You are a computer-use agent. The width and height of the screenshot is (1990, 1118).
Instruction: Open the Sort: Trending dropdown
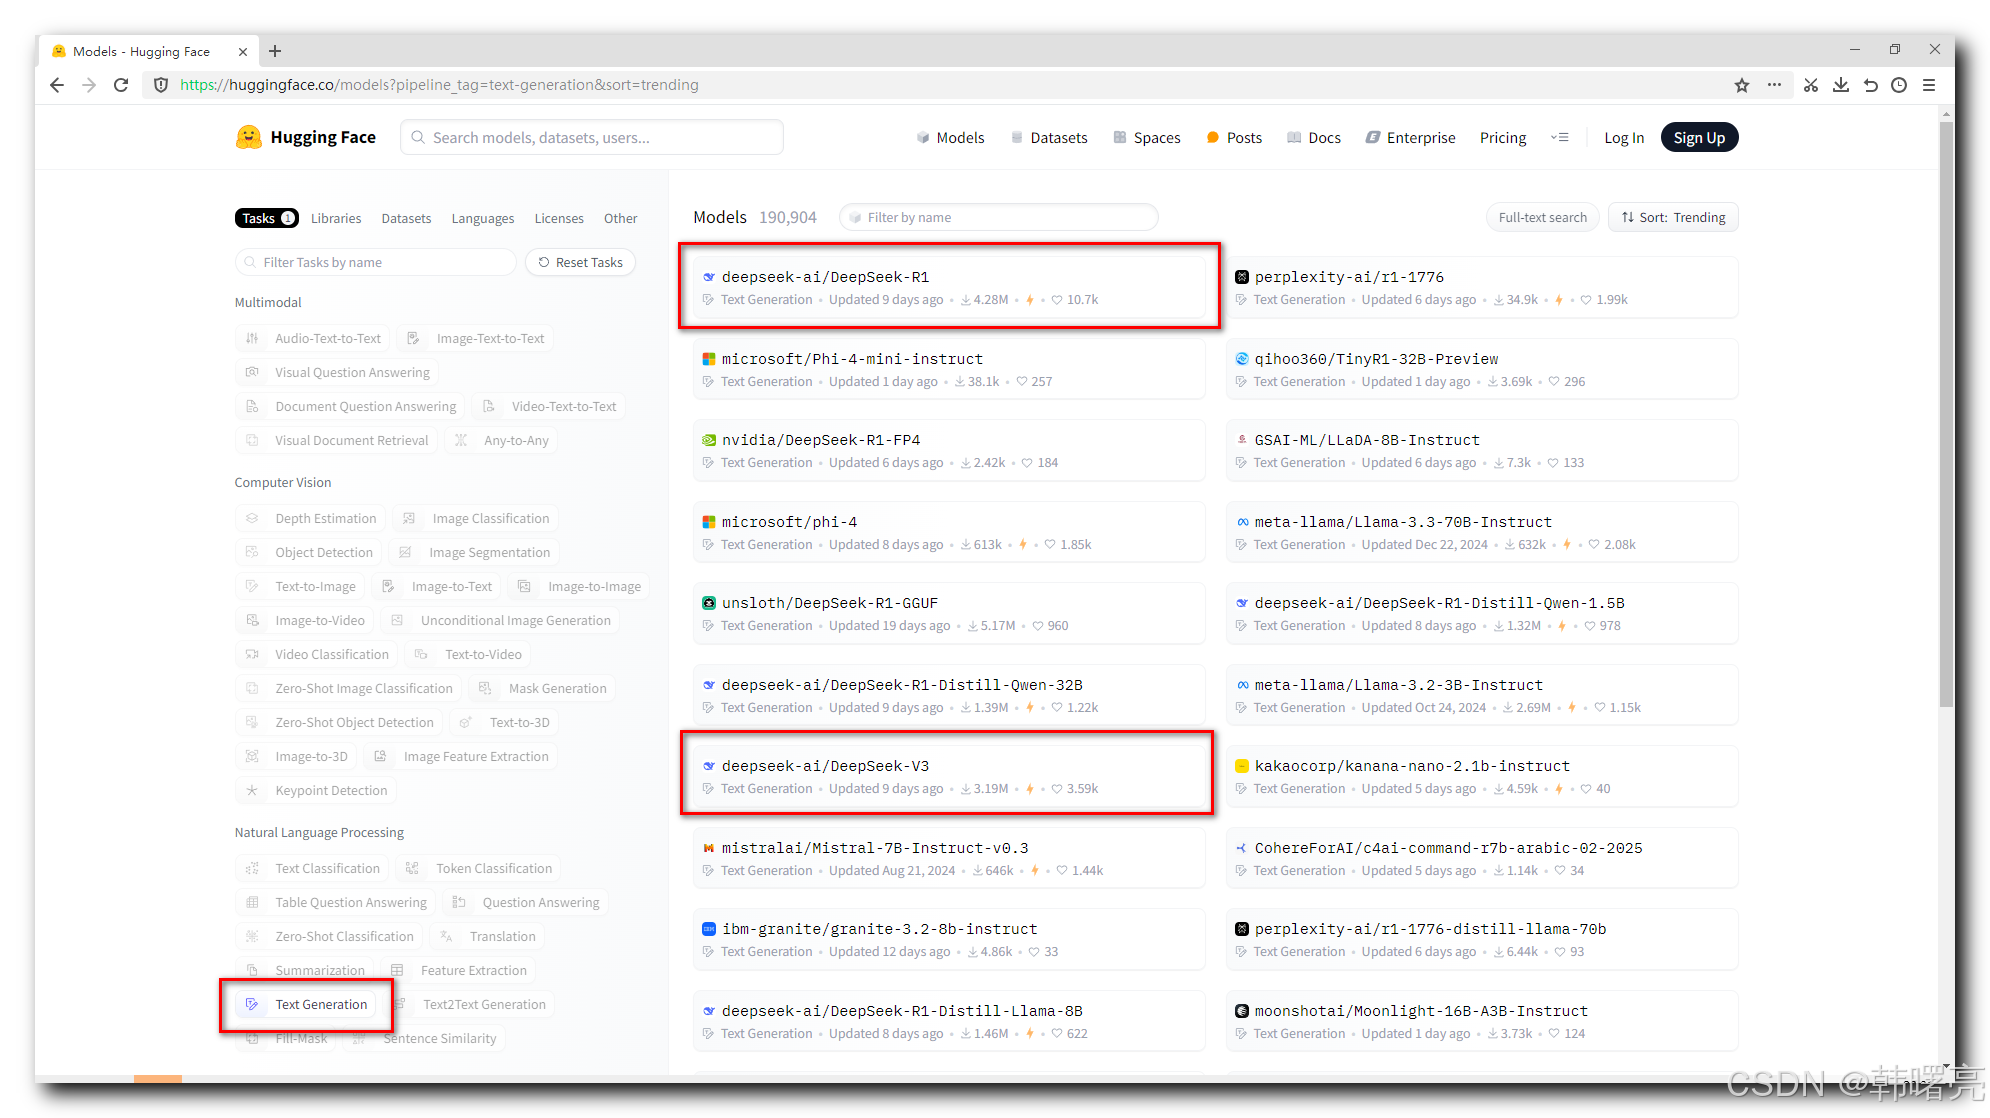pyautogui.click(x=1673, y=217)
